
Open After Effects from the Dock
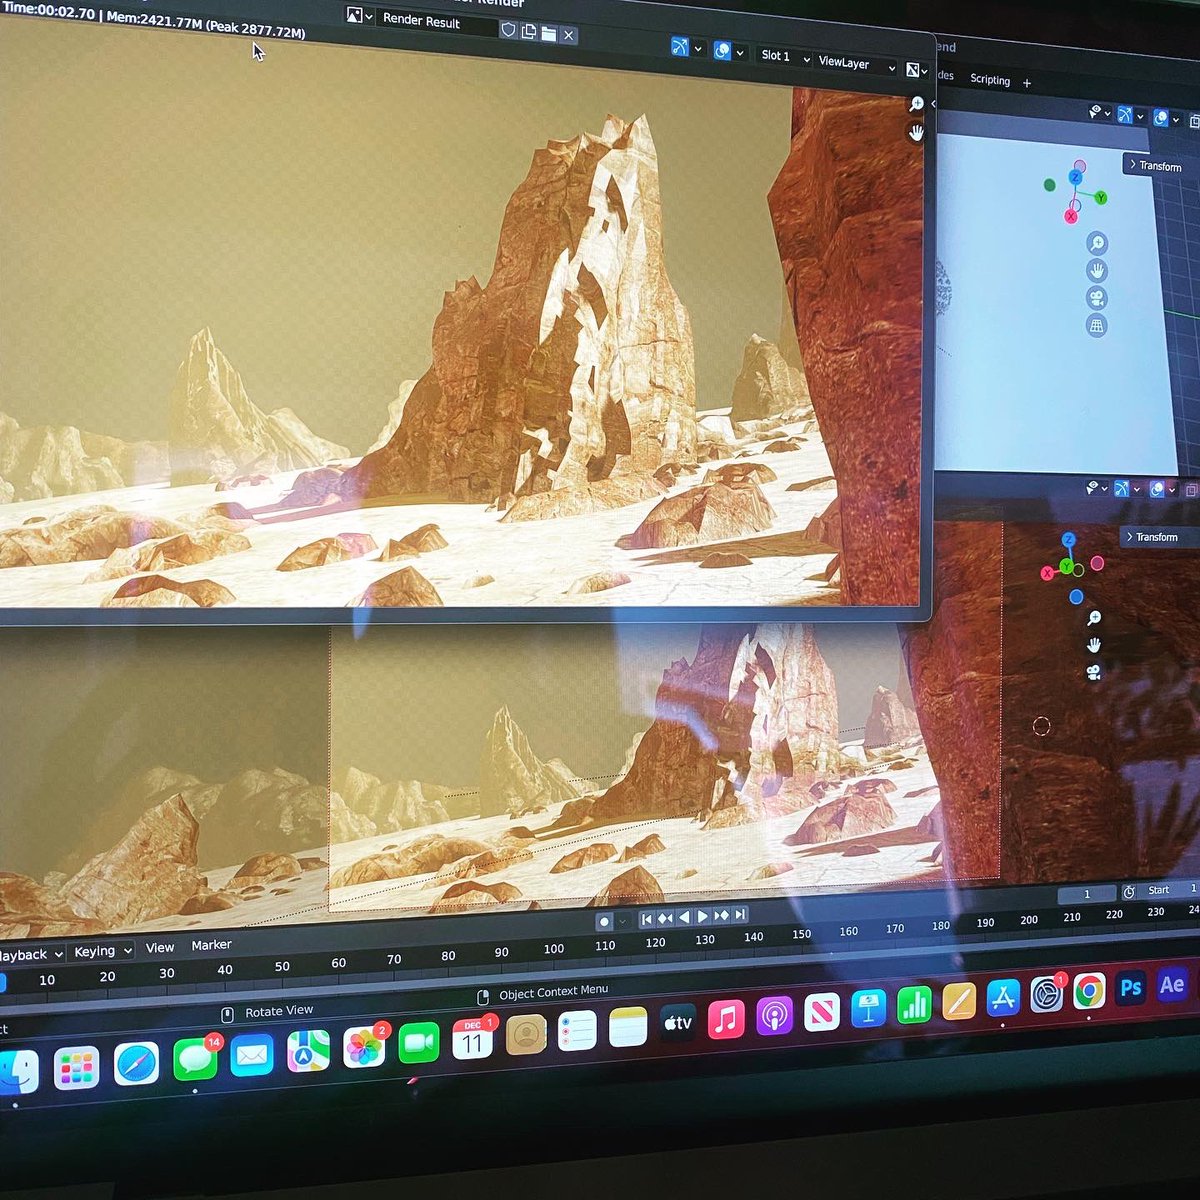pos(1171,984)
